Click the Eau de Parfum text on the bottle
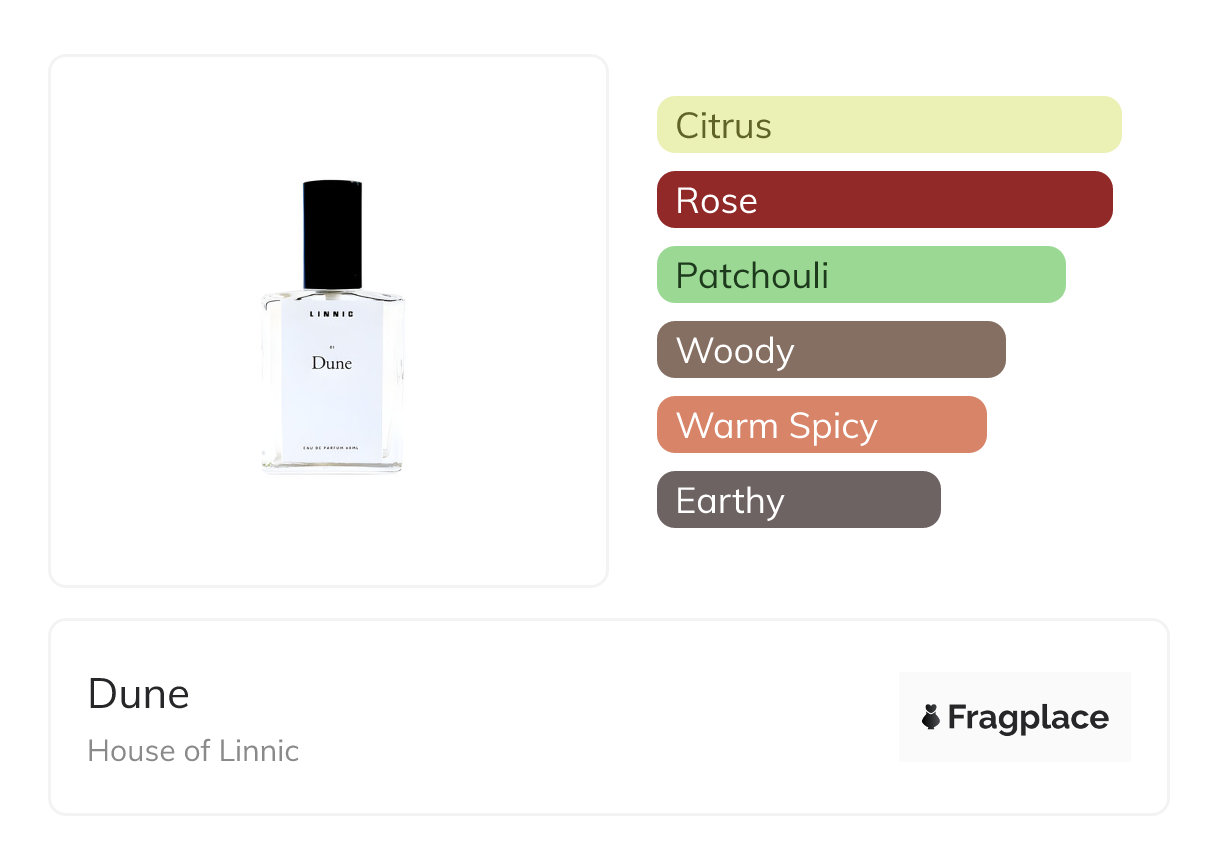Image resolution: width=1218 pixels, height=864 pixels. click(x=332, y=446)
